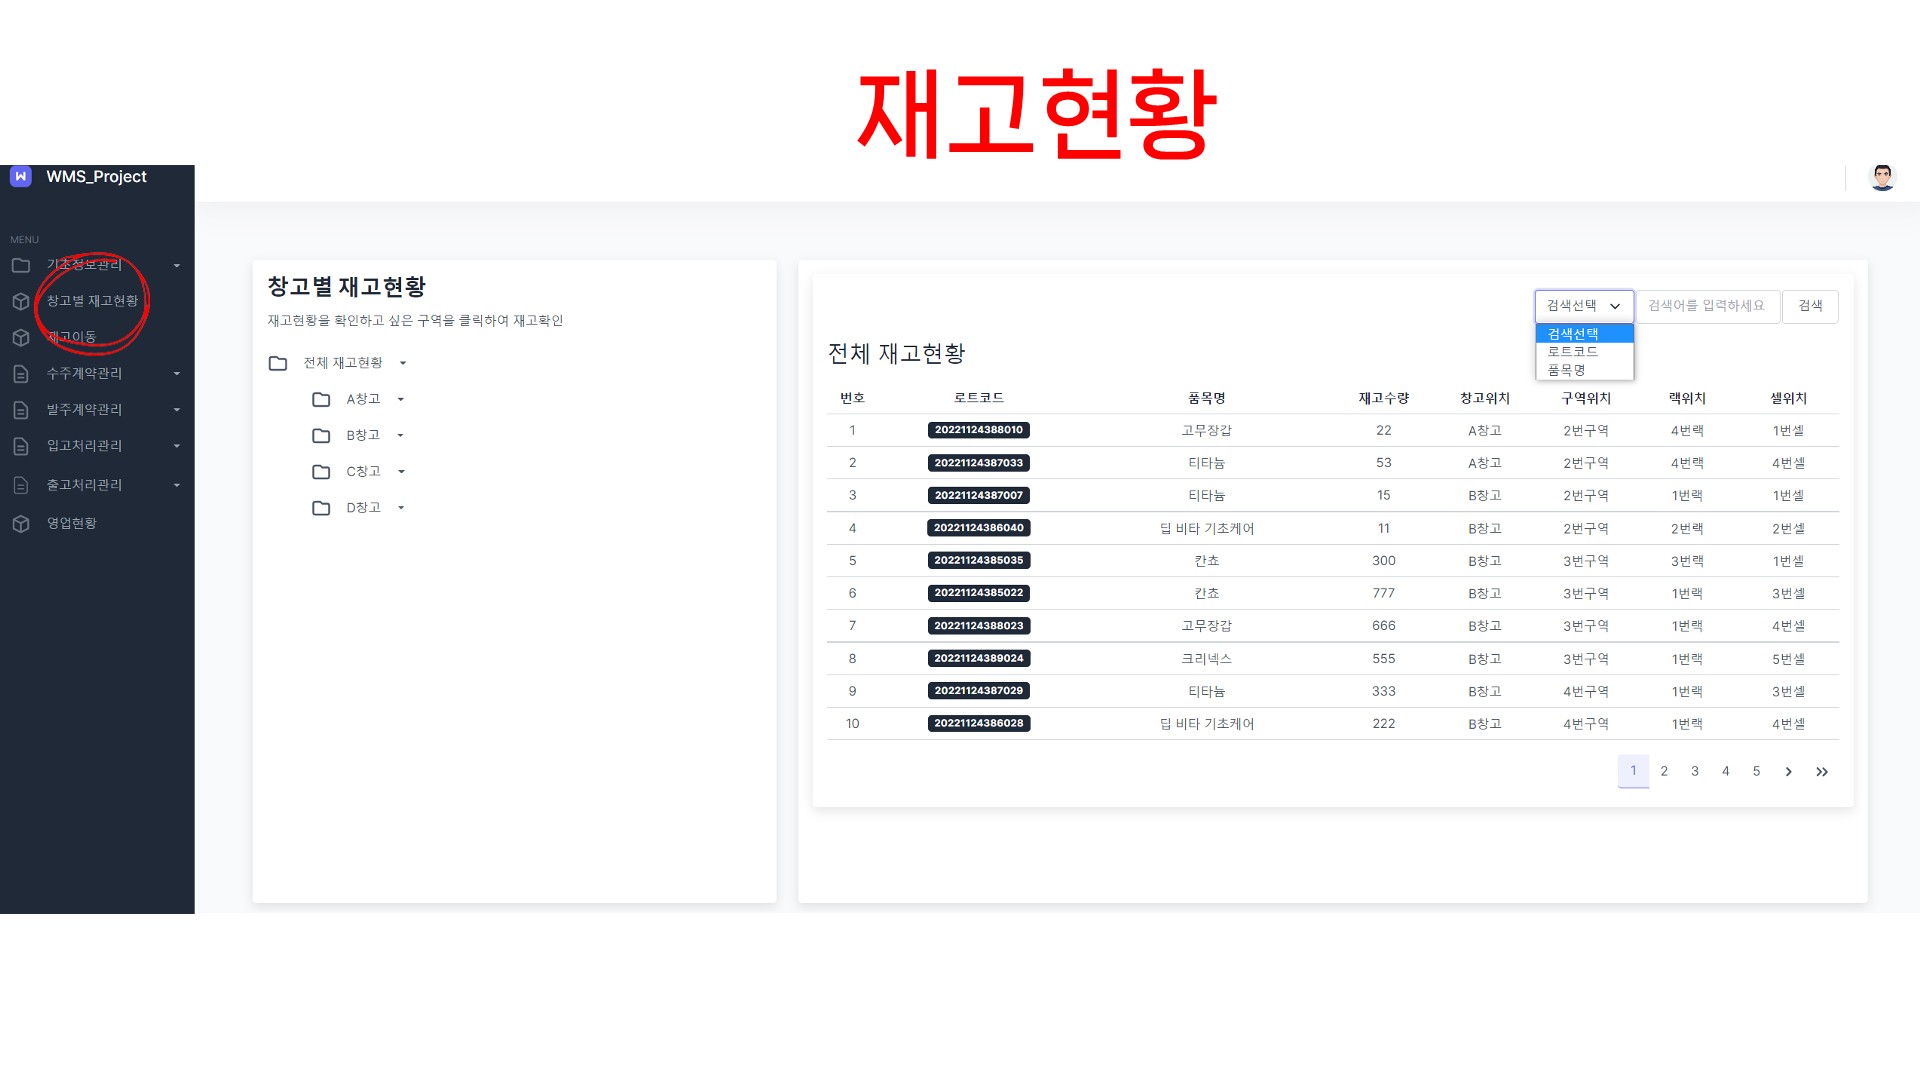Click the D창고 folder icon

coord(321,508)
